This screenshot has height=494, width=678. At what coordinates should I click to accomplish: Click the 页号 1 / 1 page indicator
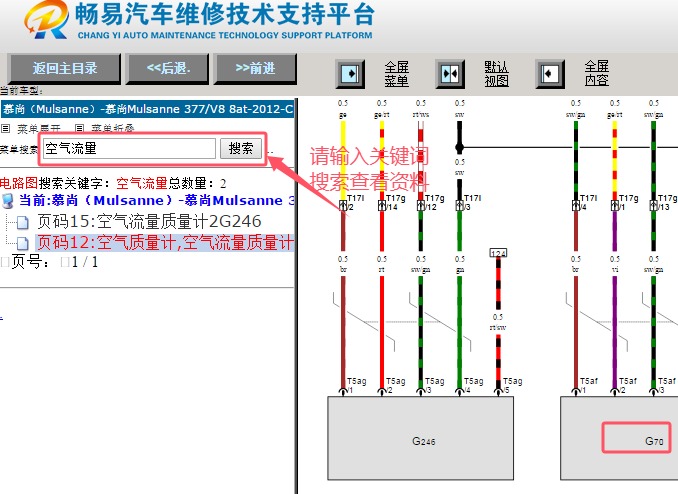click(50, 262)
